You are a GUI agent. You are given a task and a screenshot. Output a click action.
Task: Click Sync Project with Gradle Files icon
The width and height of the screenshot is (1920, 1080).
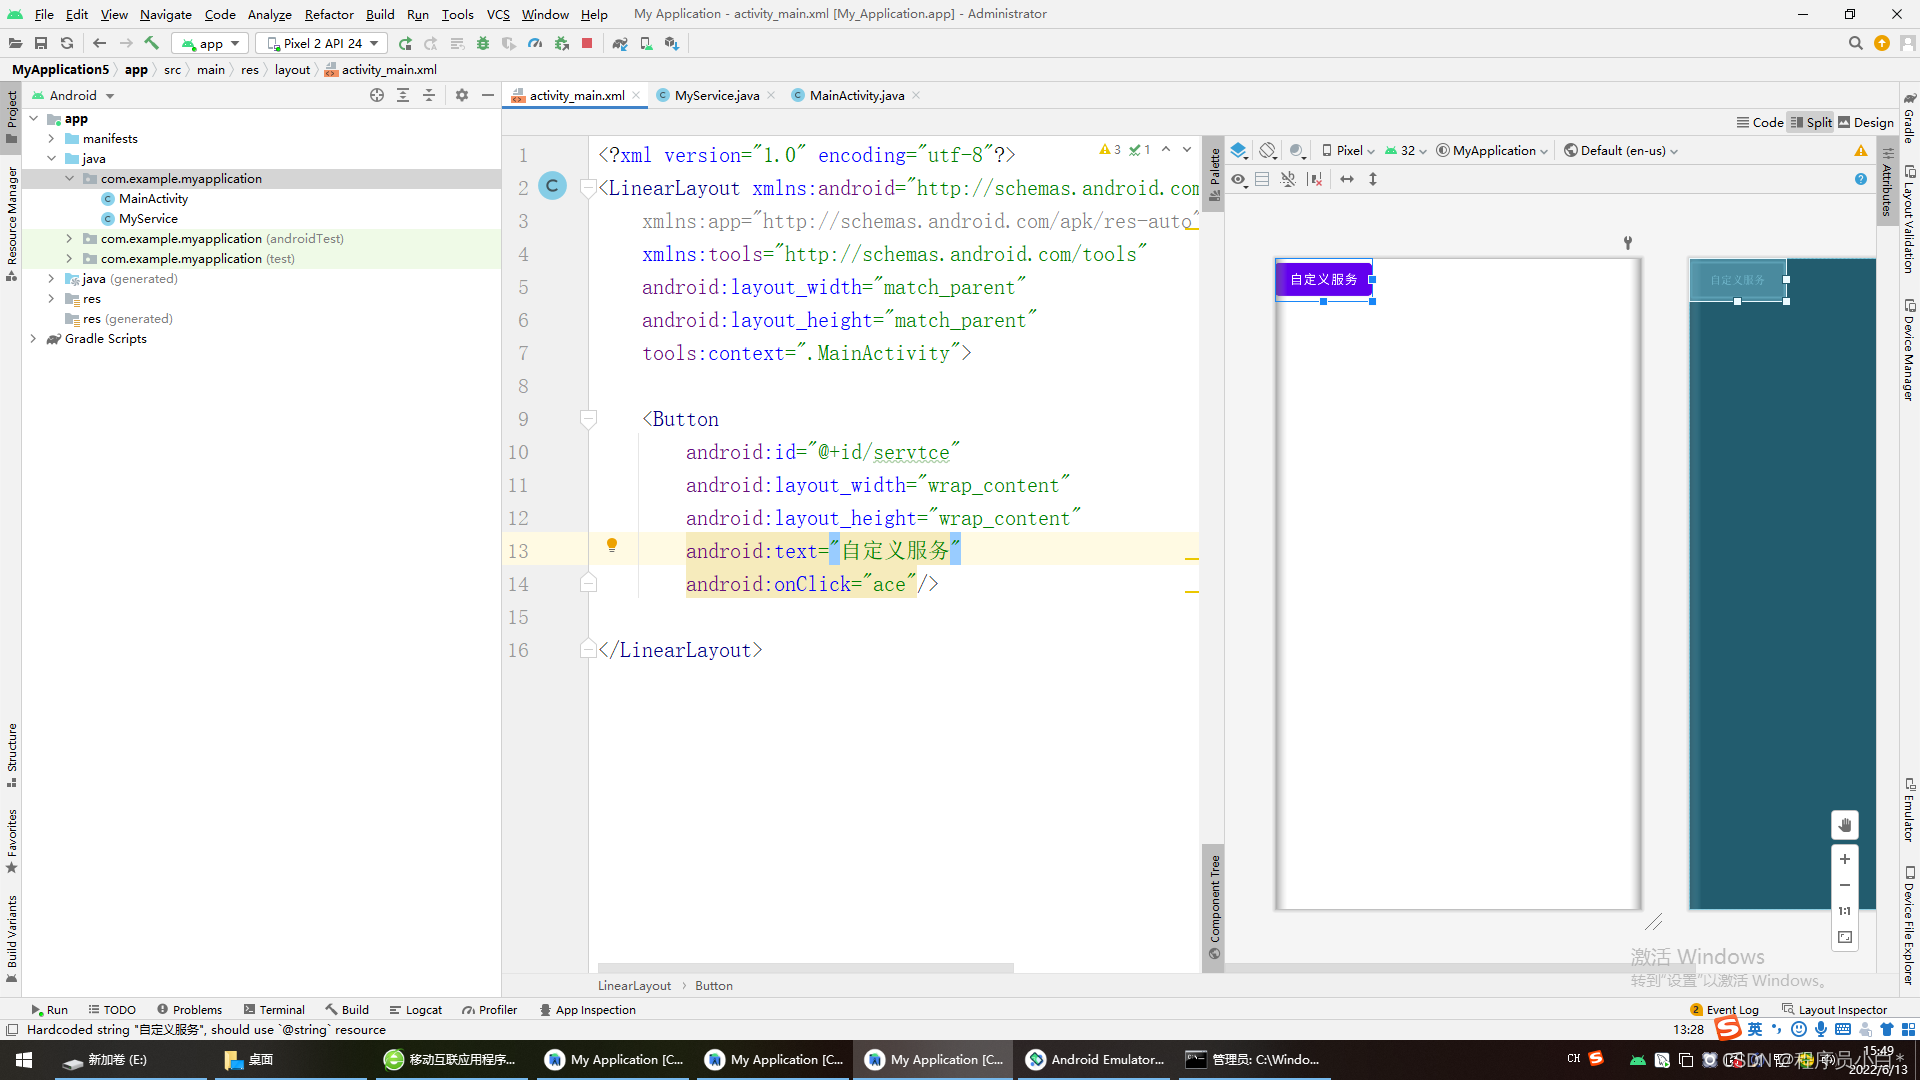[x=620, y=43]
